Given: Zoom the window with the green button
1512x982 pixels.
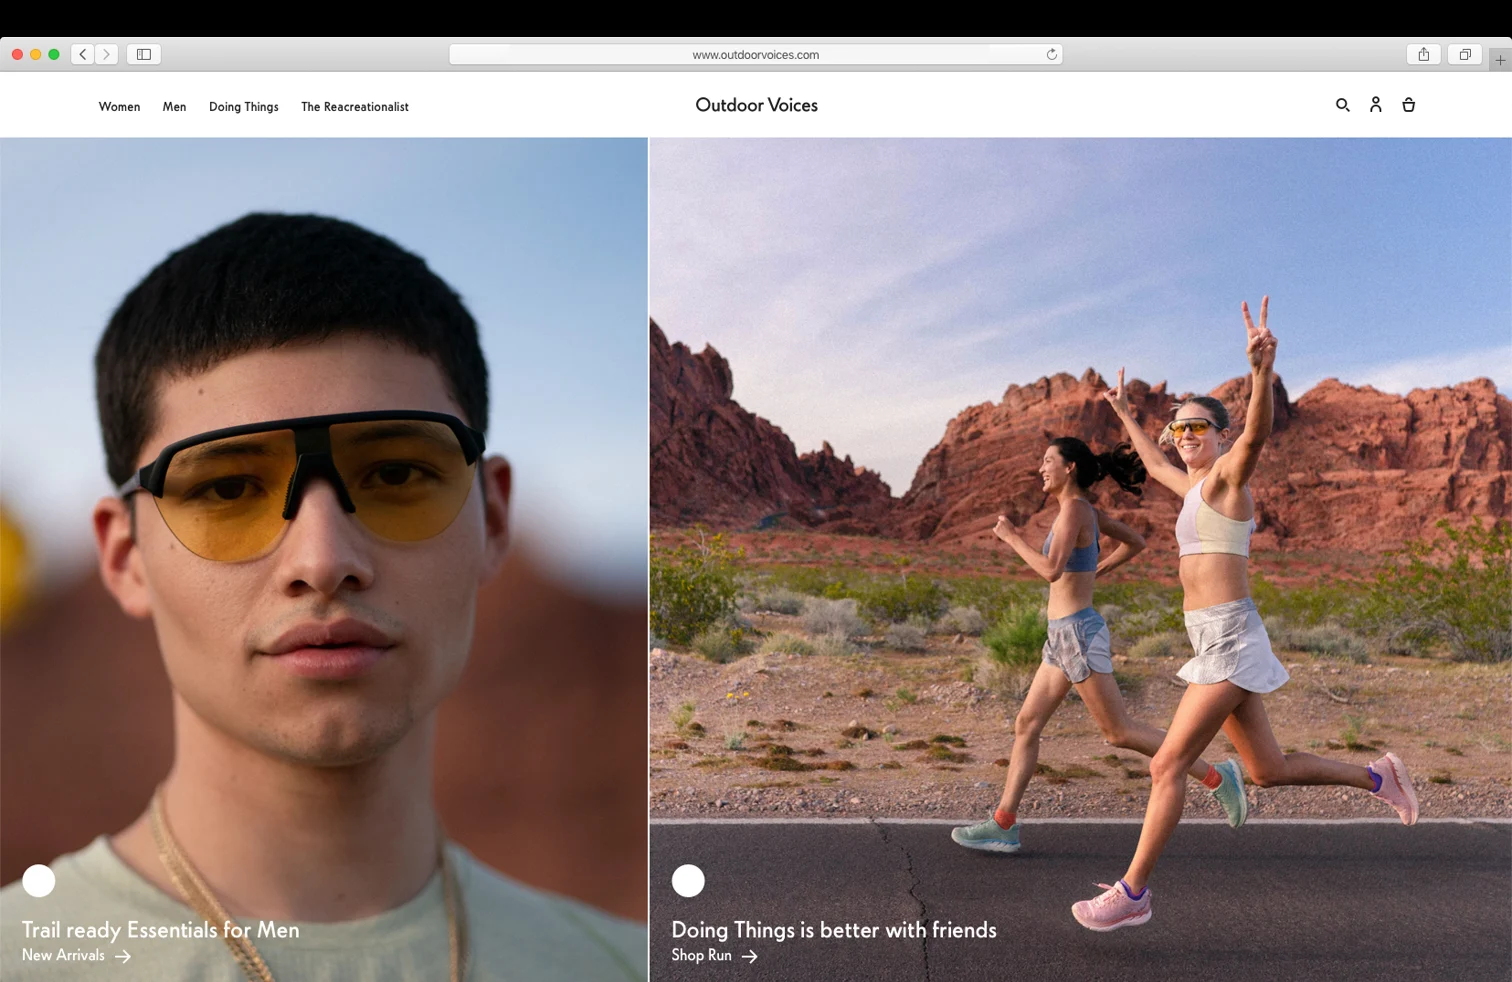Looking at the screenshot, I should click(x=54, y=54).
